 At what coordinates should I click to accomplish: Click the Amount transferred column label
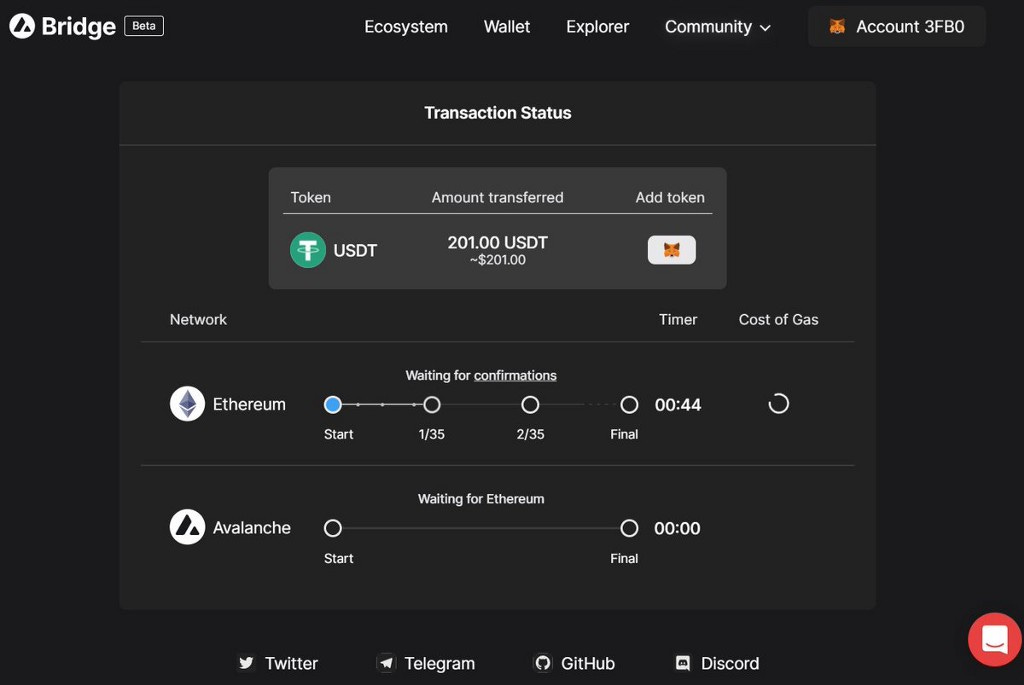pyautogui.click(x=498, y=197)
